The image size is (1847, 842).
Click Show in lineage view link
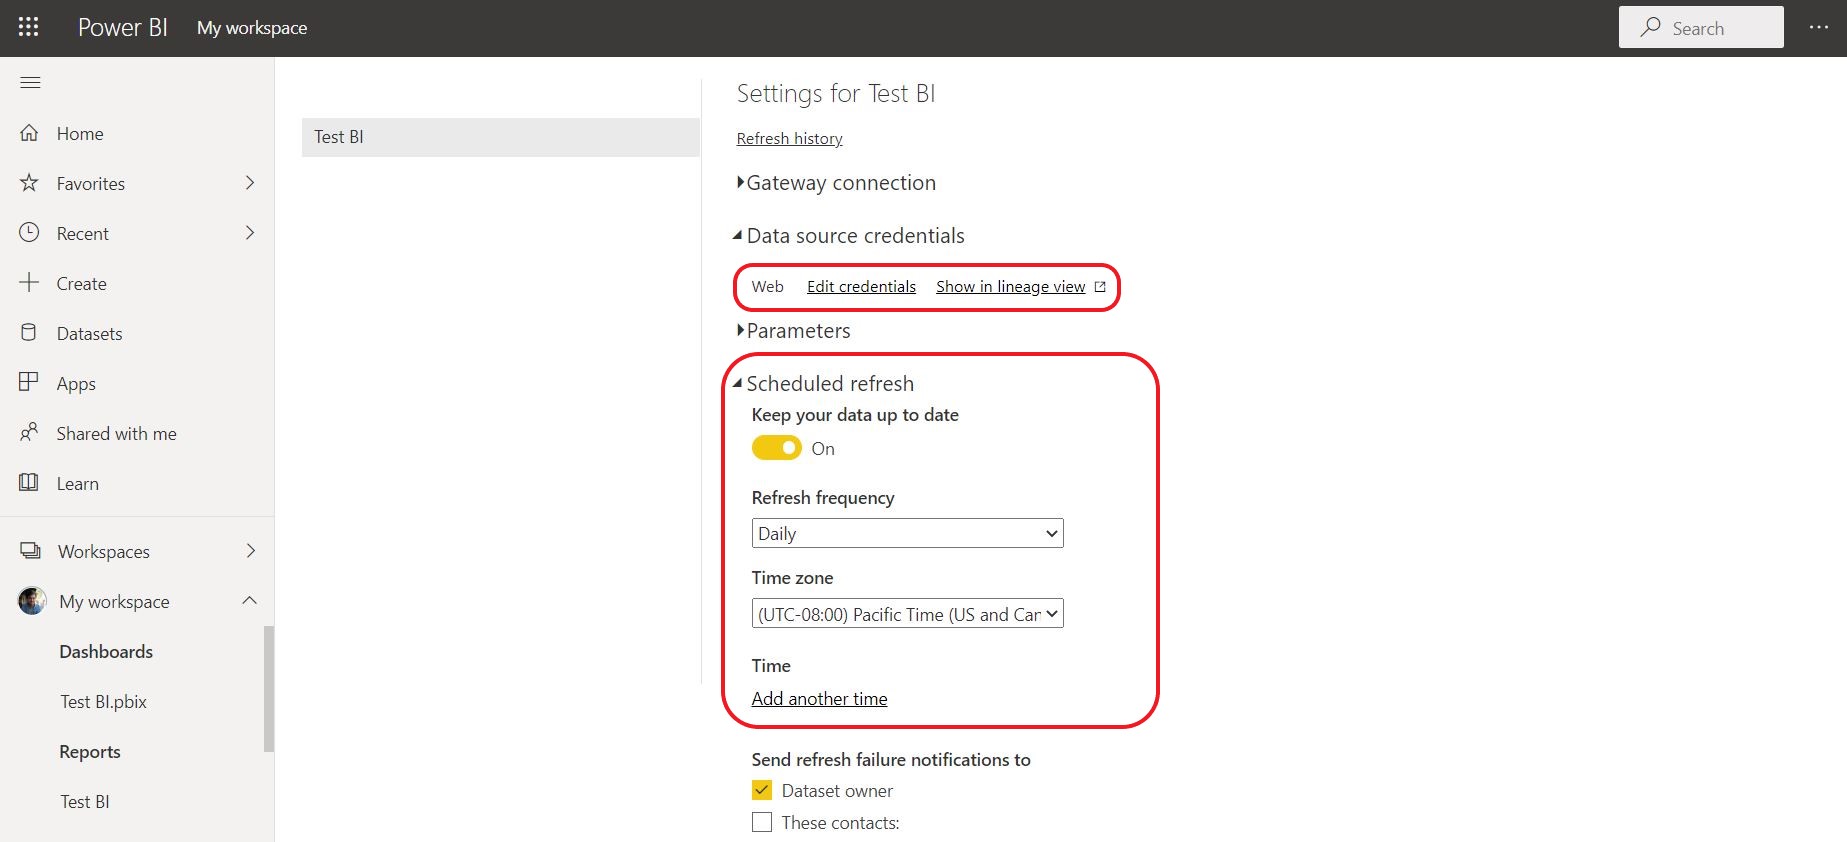[x=1010, y=287]
